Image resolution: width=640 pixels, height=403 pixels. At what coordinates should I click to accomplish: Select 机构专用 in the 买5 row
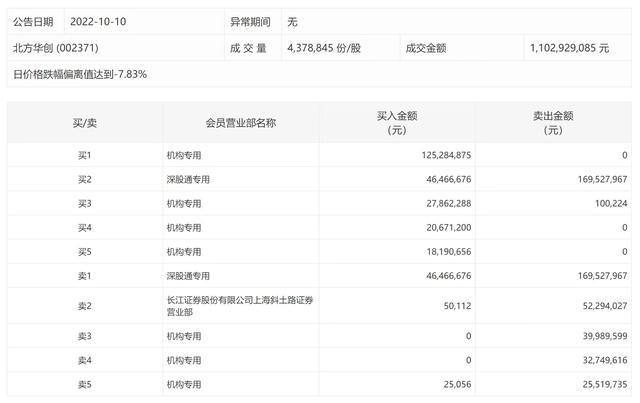pyautogui.click(x=184, y=252)
